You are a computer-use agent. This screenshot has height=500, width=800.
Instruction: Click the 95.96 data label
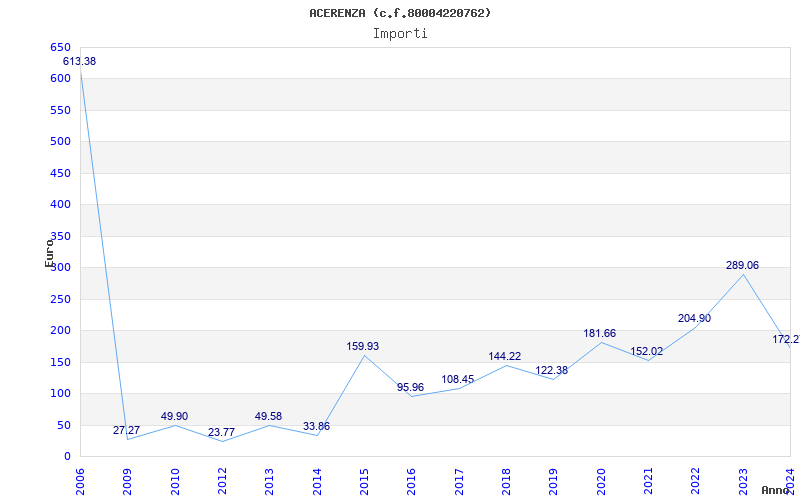coord(410,388)
